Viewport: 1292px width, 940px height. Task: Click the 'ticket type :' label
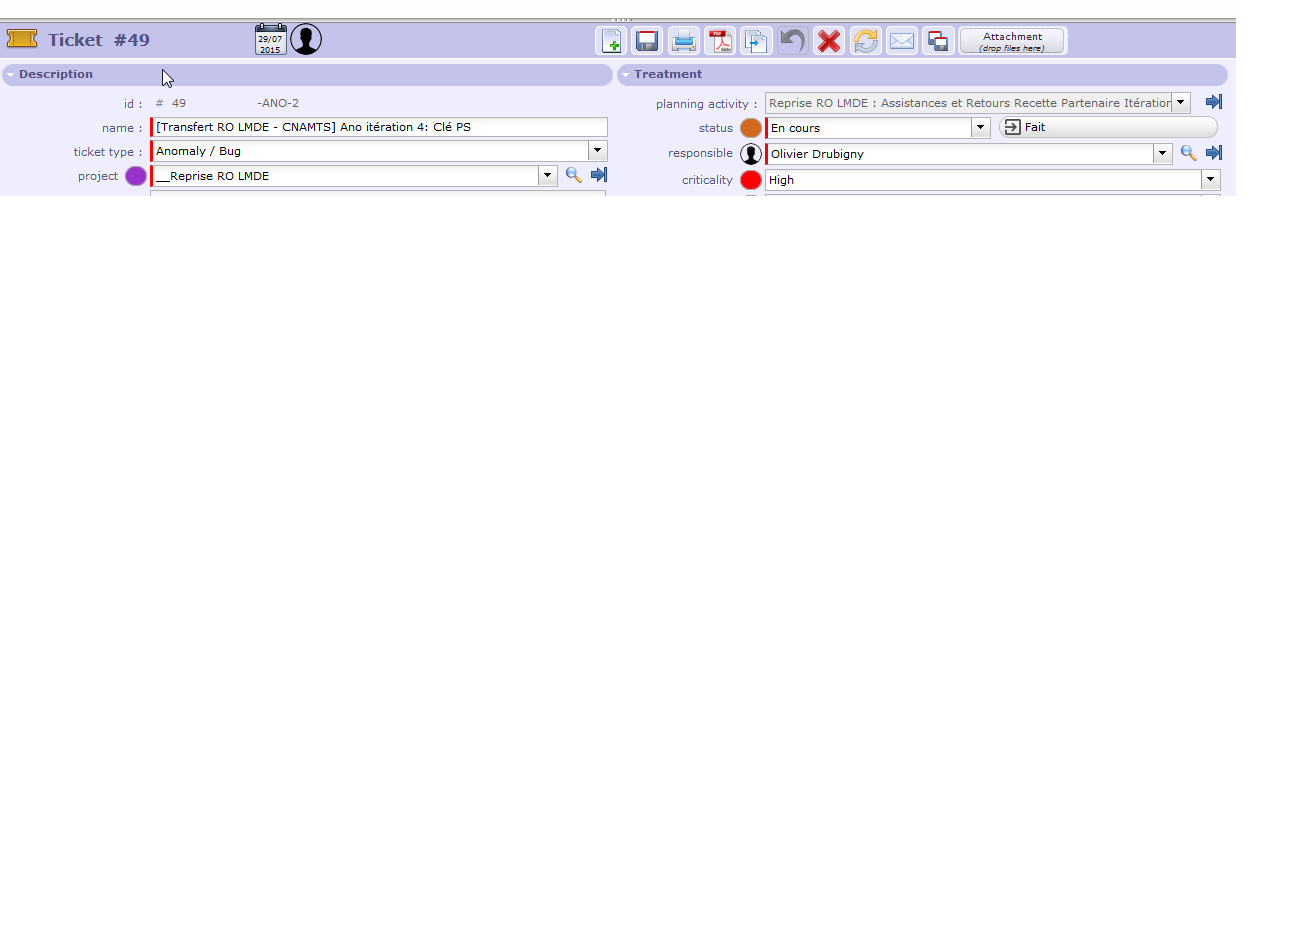108,152
